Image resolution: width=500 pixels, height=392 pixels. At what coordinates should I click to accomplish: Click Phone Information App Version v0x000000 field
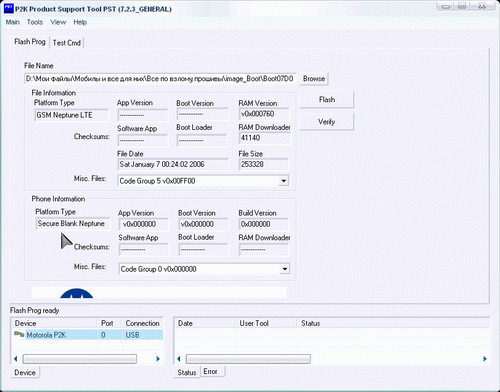point(144,224)
